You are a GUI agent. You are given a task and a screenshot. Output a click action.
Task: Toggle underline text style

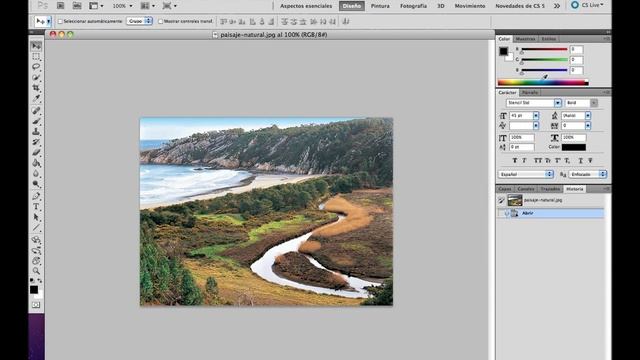click(580, 160)
